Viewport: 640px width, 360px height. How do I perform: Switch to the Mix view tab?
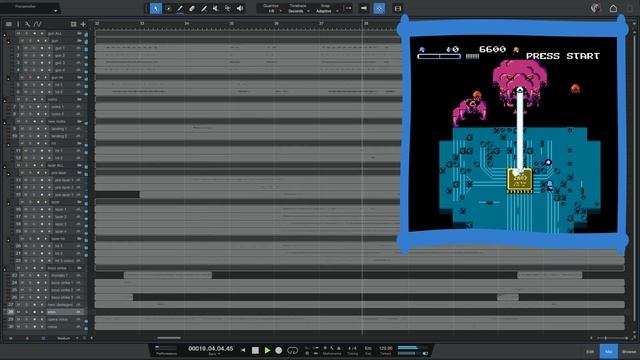609,351
